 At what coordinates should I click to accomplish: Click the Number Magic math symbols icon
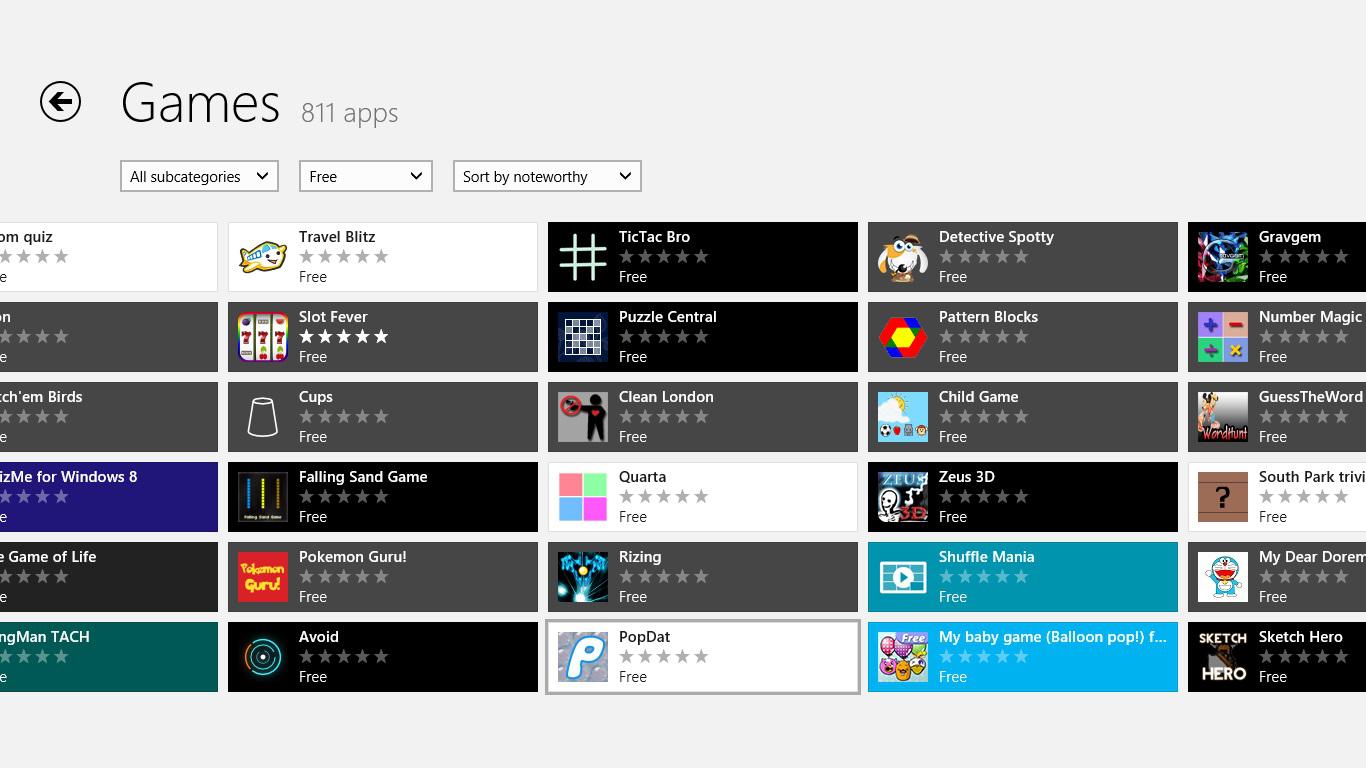[1223, 337]
